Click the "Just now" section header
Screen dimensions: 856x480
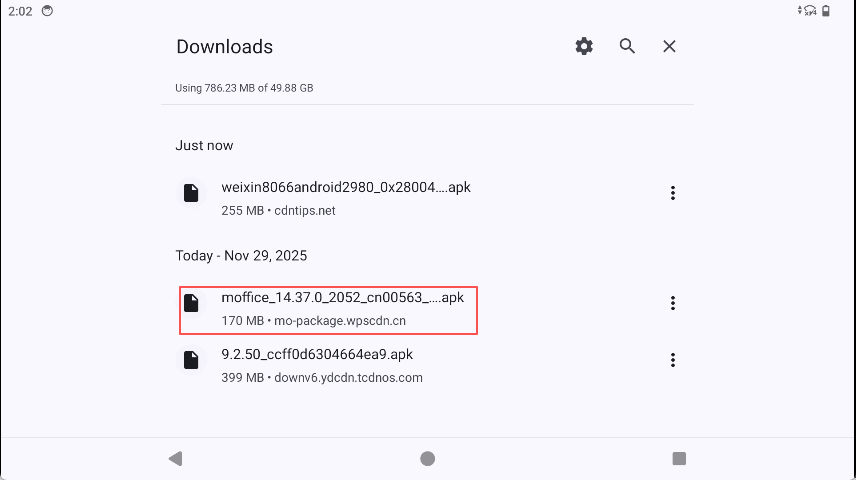[204, 145]
